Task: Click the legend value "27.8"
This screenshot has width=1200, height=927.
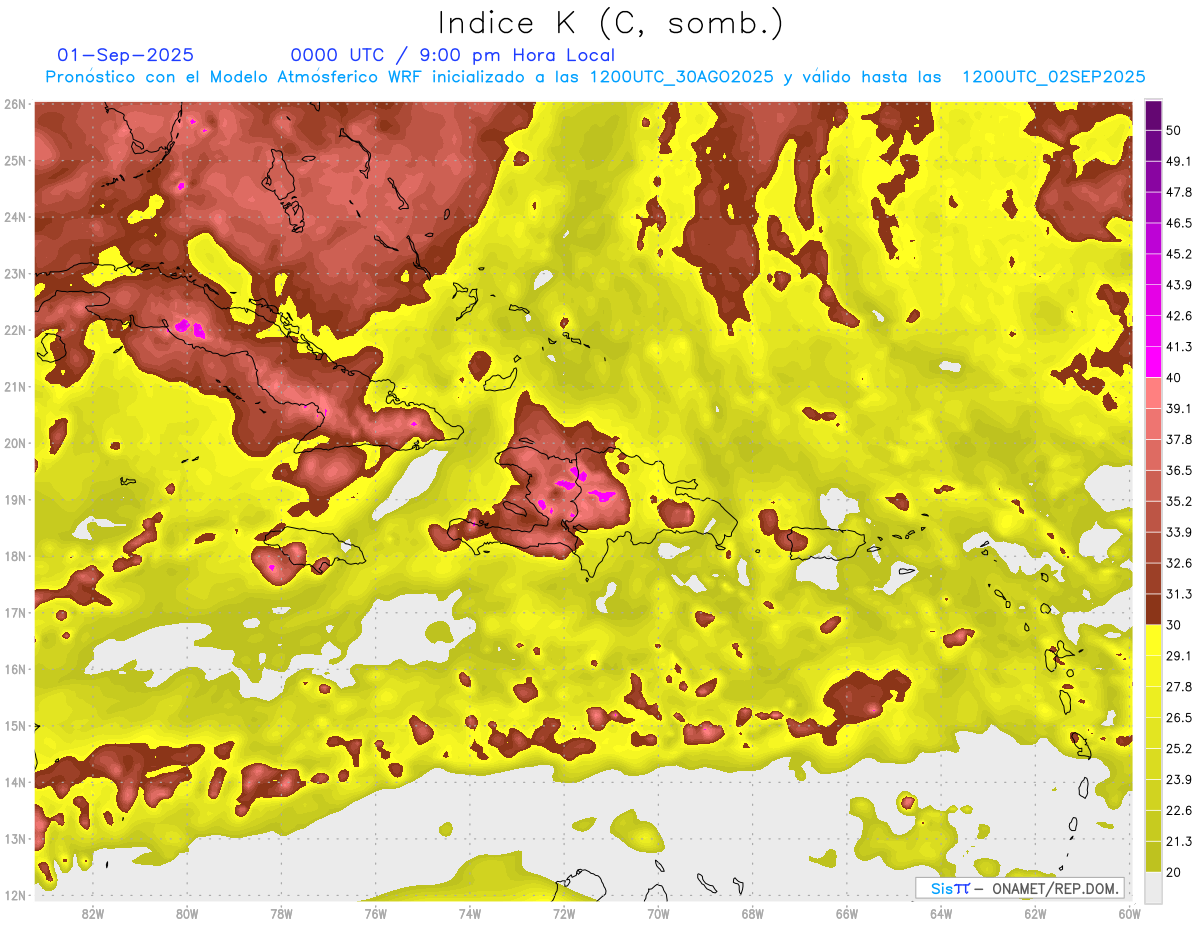Action: (1178, 686)
